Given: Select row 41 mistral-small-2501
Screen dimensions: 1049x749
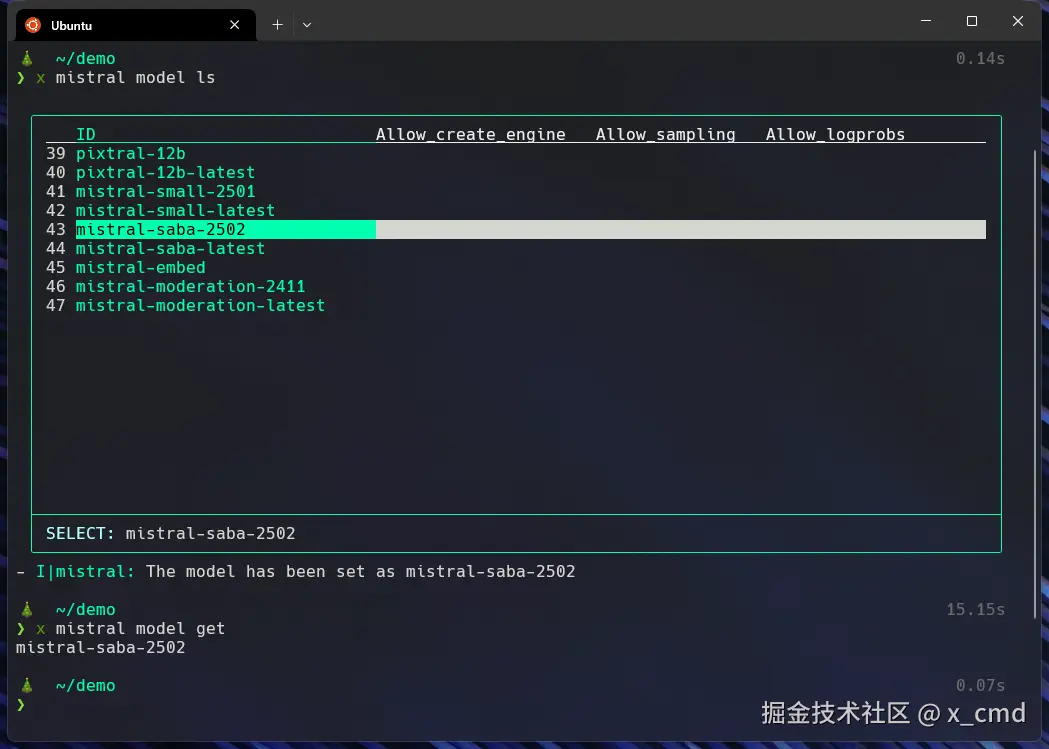Looking at the screenshot, I should tap(516, 191).
